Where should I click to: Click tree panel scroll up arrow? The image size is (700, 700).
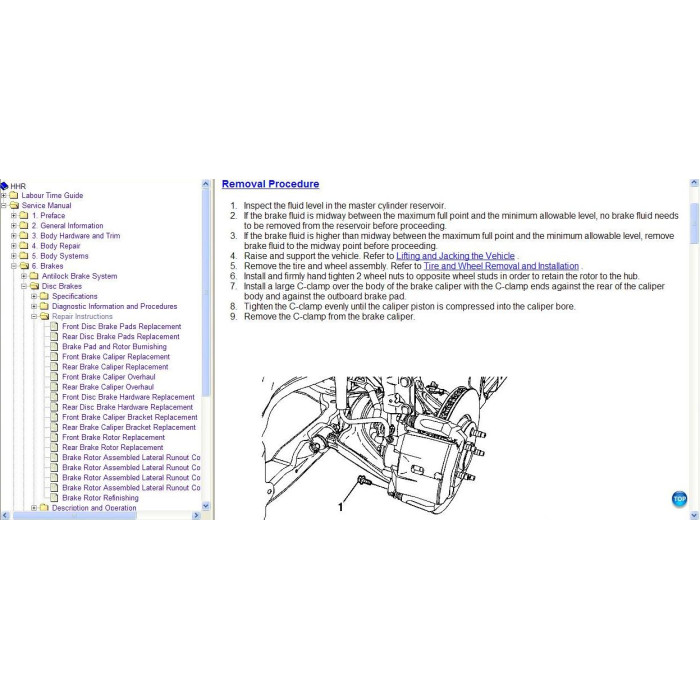[206, 183]
